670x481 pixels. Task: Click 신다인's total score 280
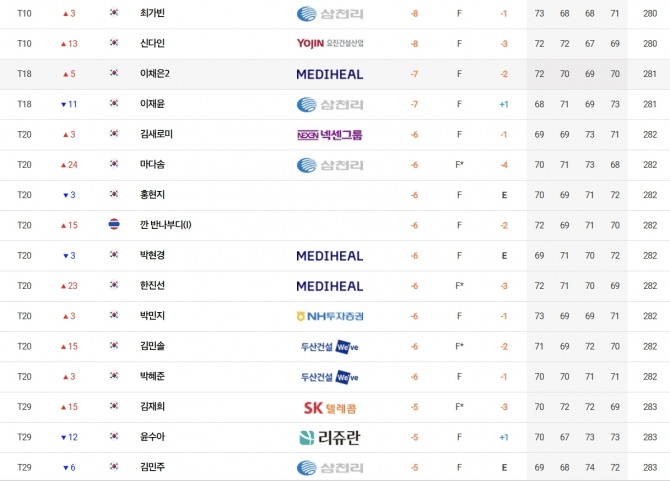[x=650, y=44]
